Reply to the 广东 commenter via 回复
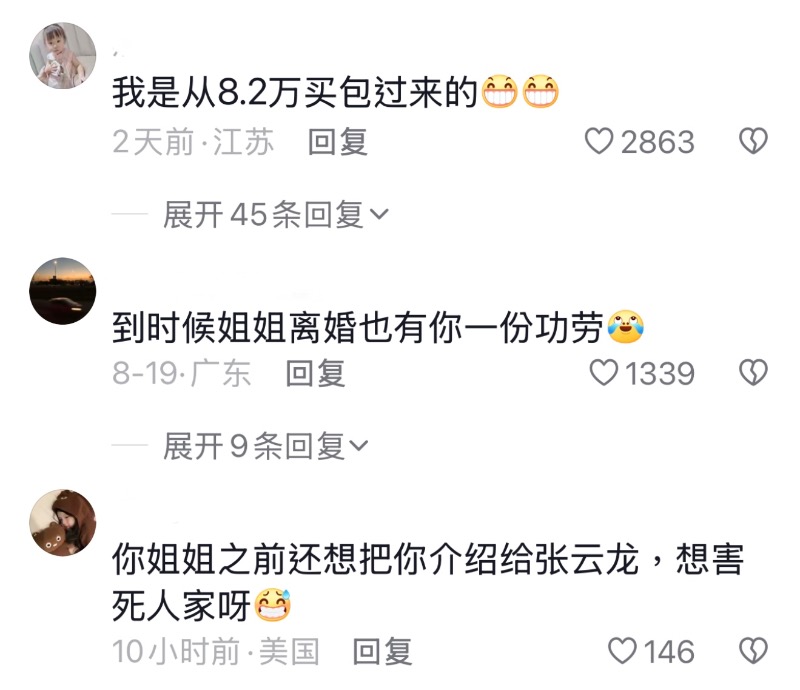800x690 pixels. tap(316, 373)
